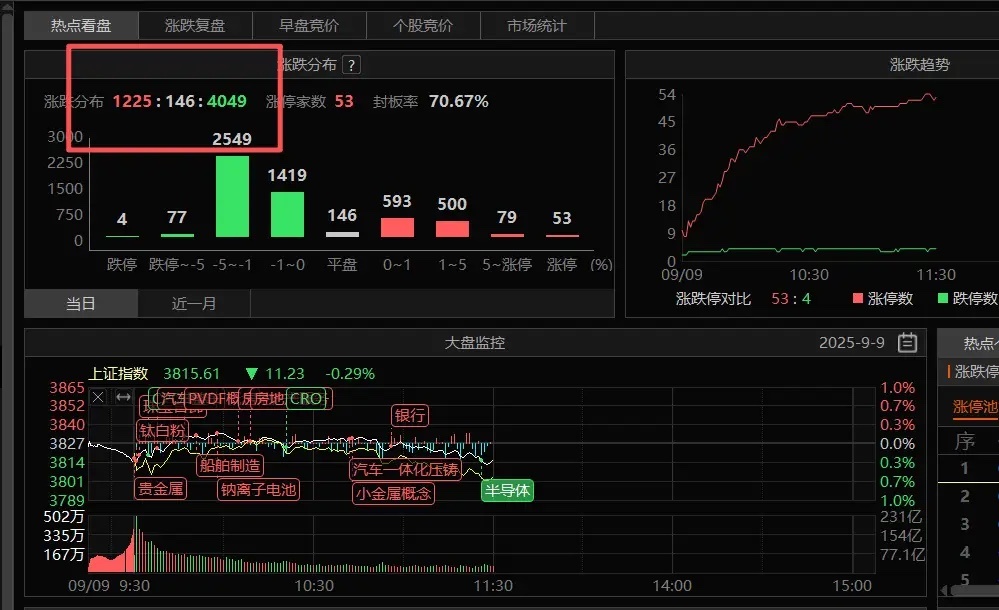Viewport: 999px width, 610px height.
Task: Click the green 跌停数 legend swatch
Action: pos(943,298)
